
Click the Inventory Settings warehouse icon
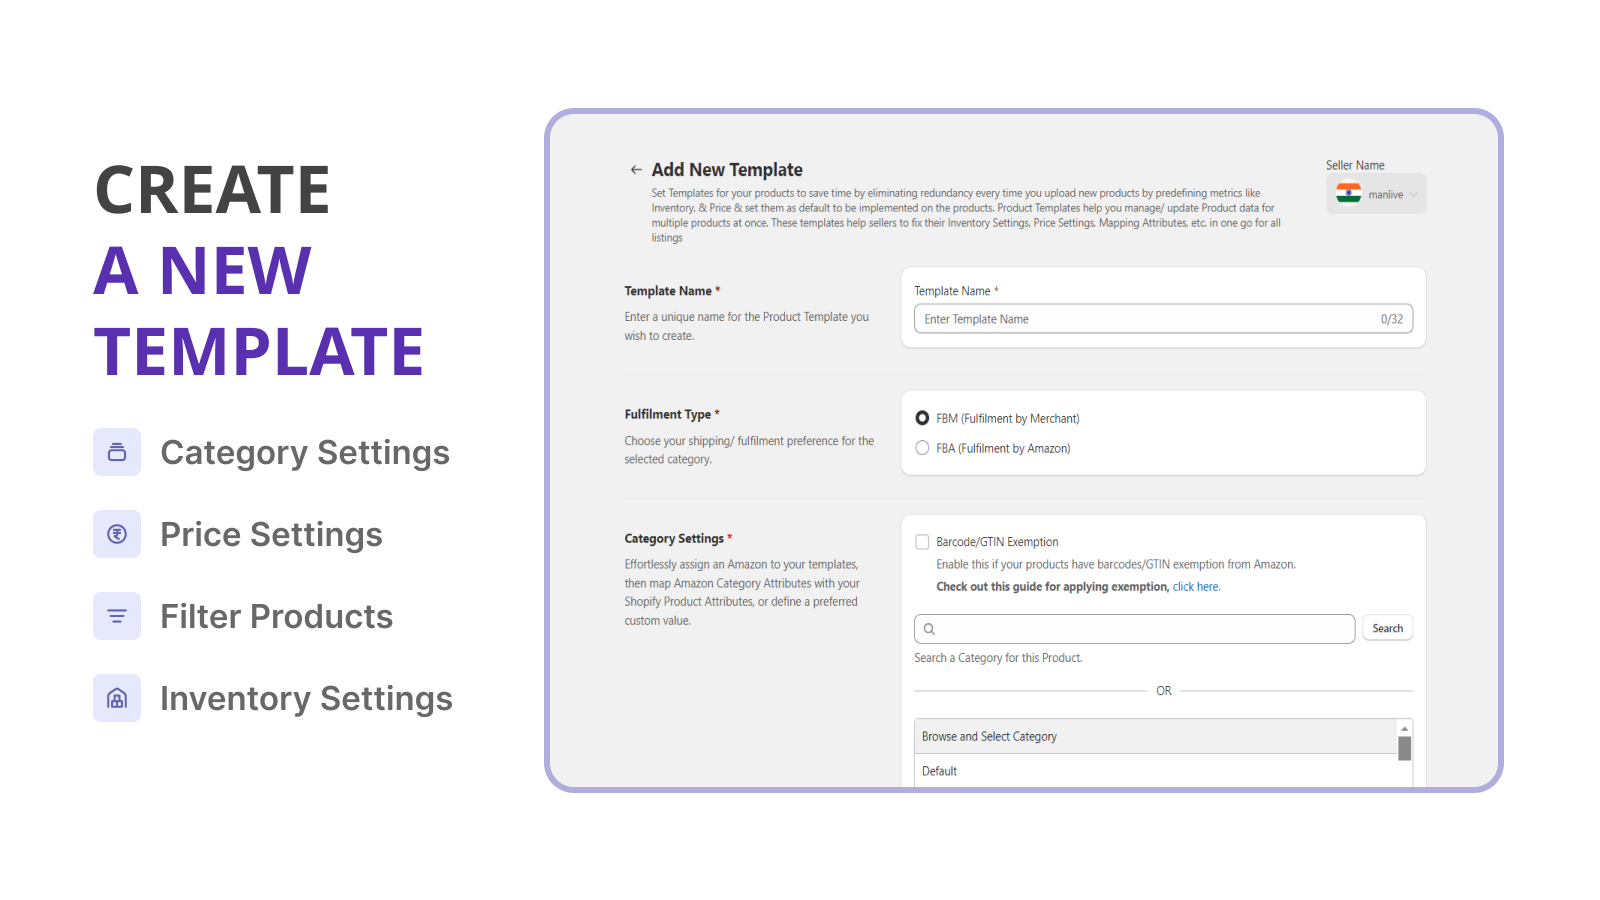(117, 698)
